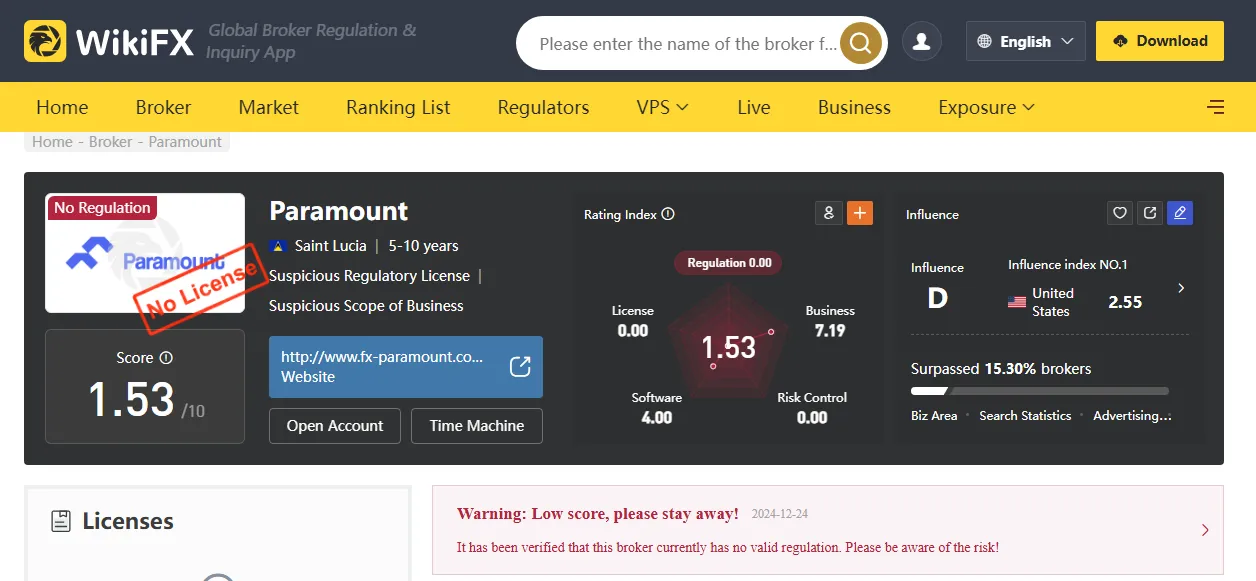Click the search magnifier button
Image resolution: width=1256 pixels, height=581 pixels.
[860, 43]
